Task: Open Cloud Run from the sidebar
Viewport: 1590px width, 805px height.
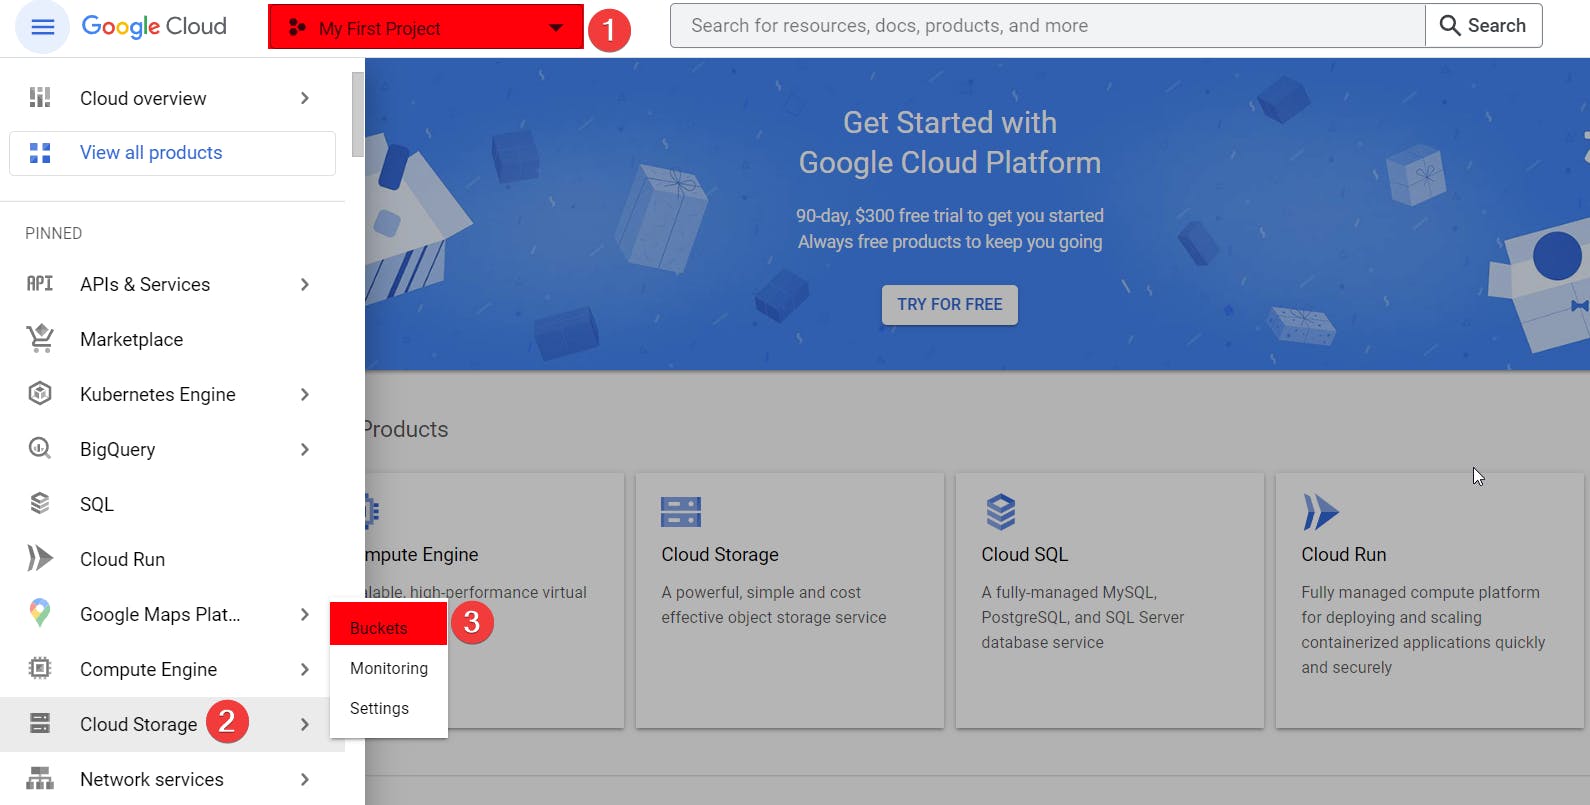Action: click(x=172, y=559)
